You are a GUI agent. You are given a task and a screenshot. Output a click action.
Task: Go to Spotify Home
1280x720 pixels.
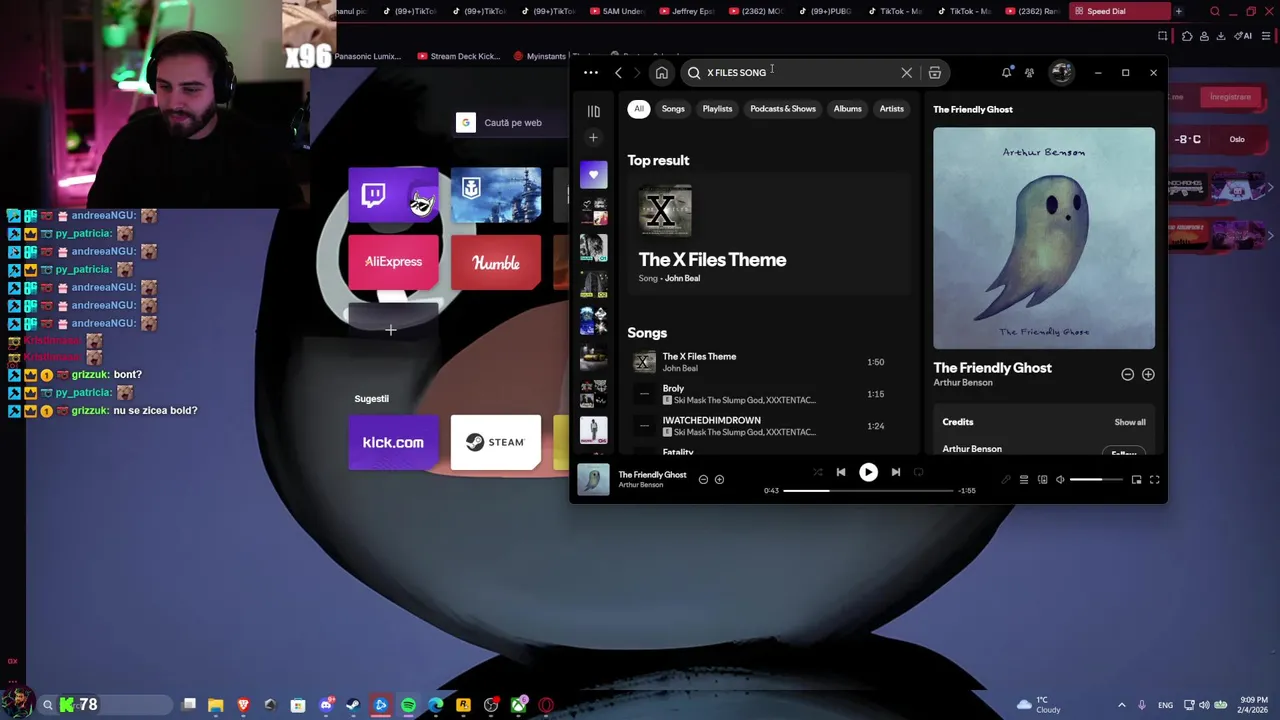(661, 72)
